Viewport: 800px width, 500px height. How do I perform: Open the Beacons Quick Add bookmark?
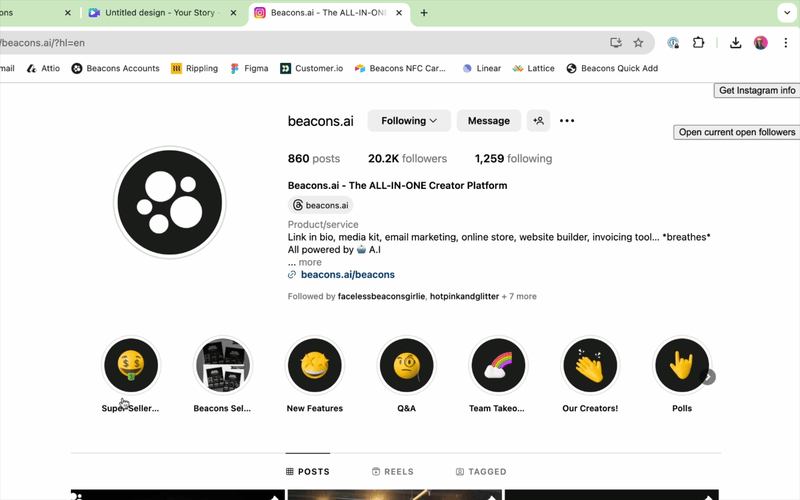point(612,68)
